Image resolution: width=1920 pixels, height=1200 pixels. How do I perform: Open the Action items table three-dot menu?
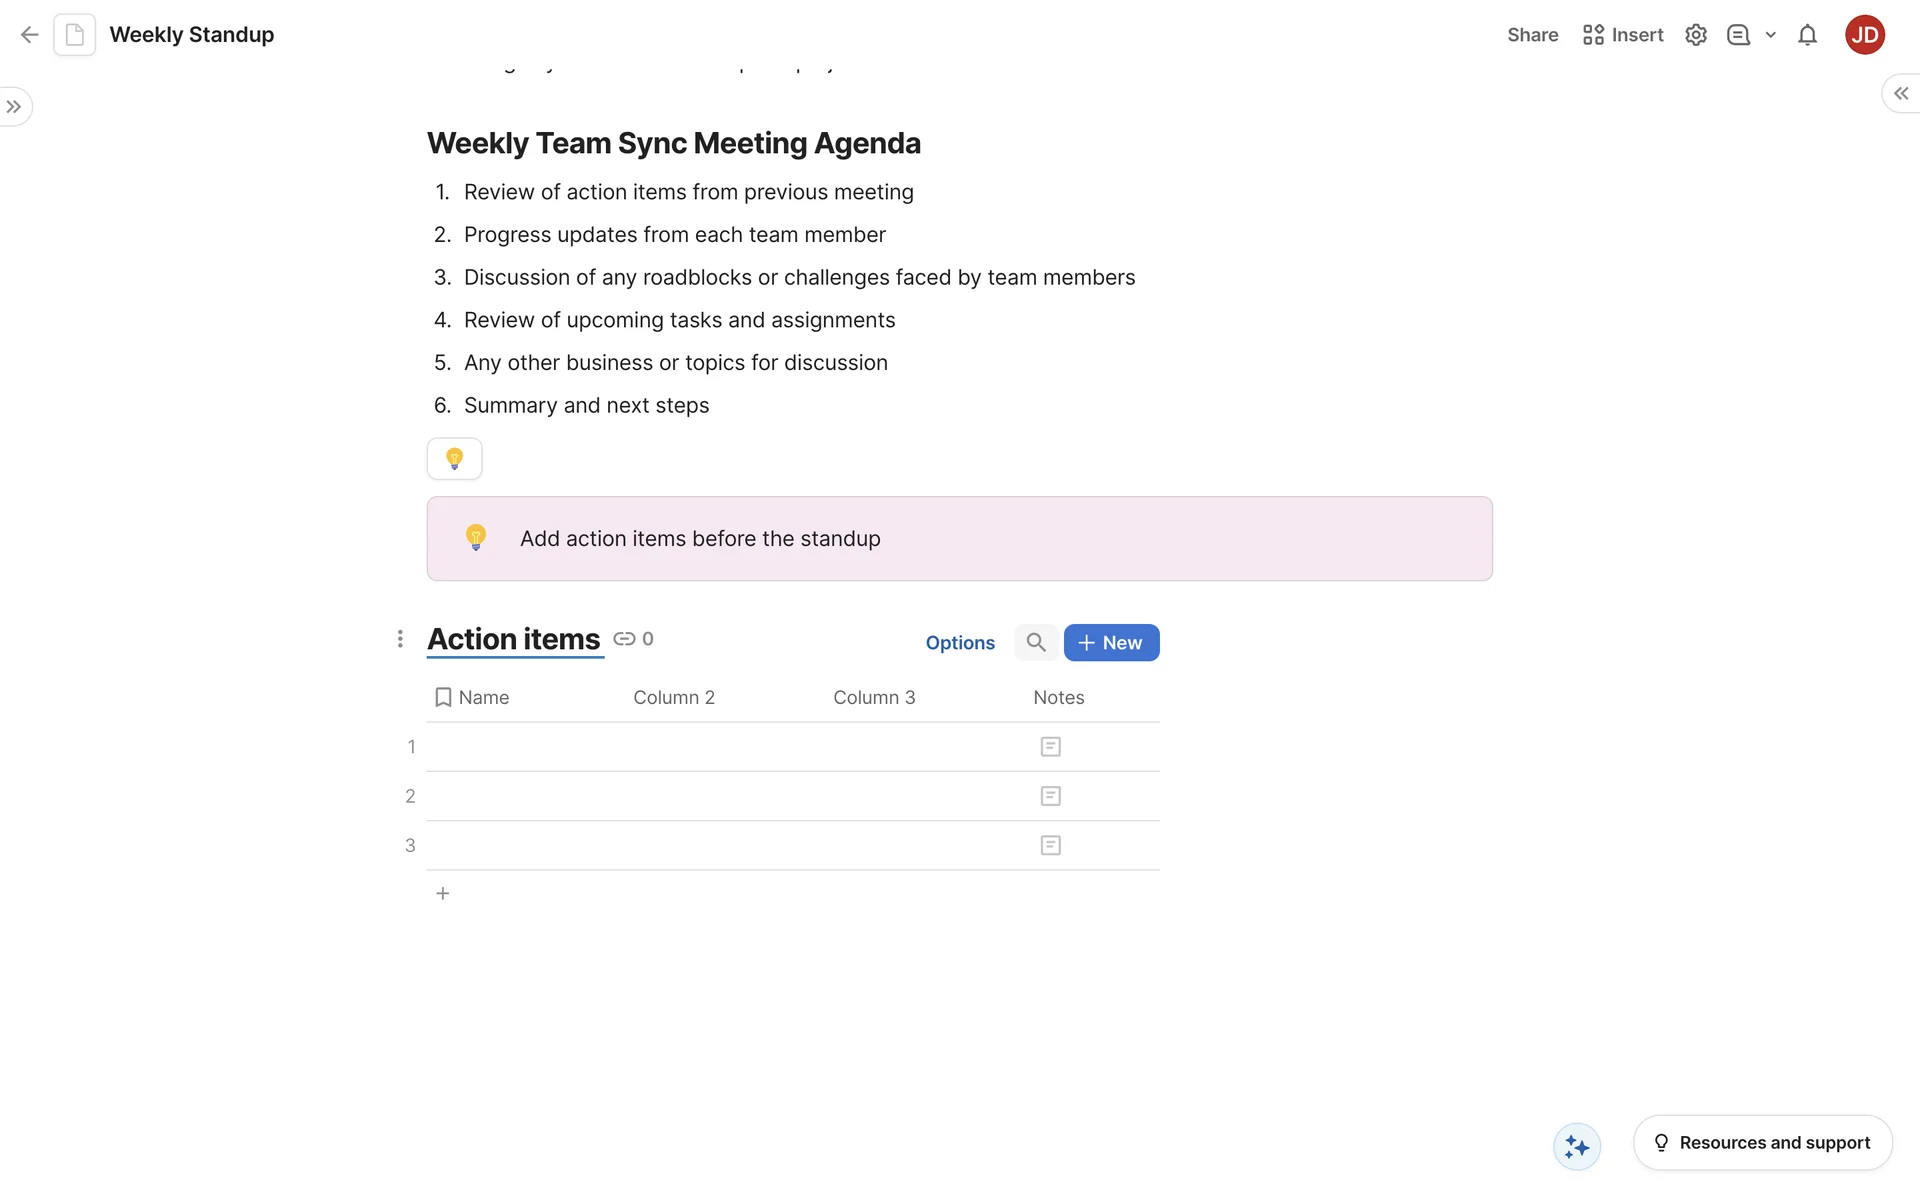[400, 639]
